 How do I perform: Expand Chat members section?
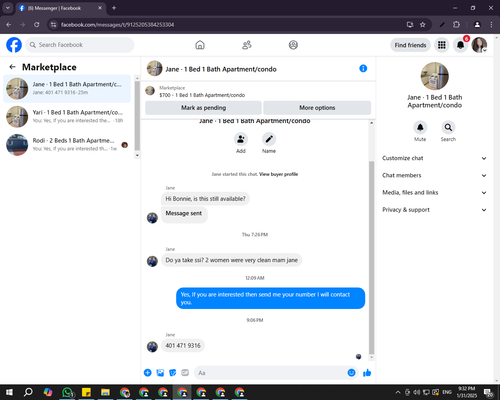tap(434, 175)
